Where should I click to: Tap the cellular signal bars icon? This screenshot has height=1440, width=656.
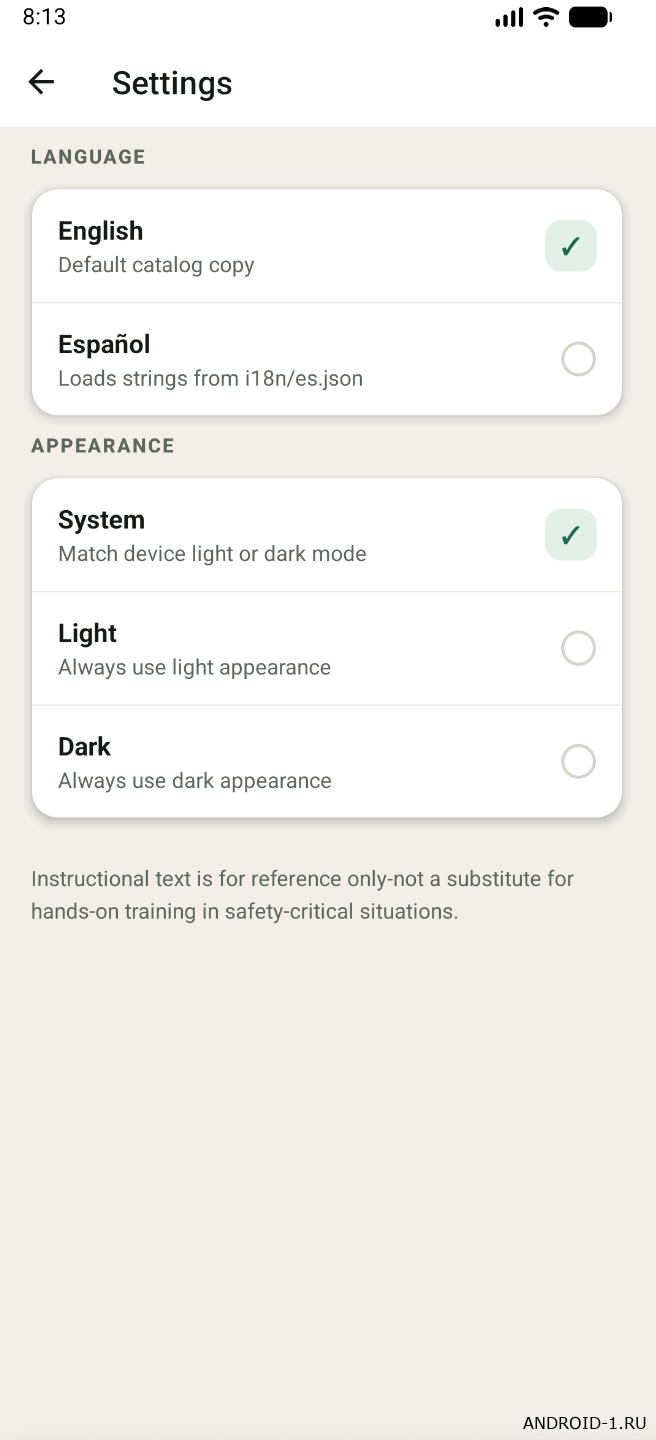point(509,17)
